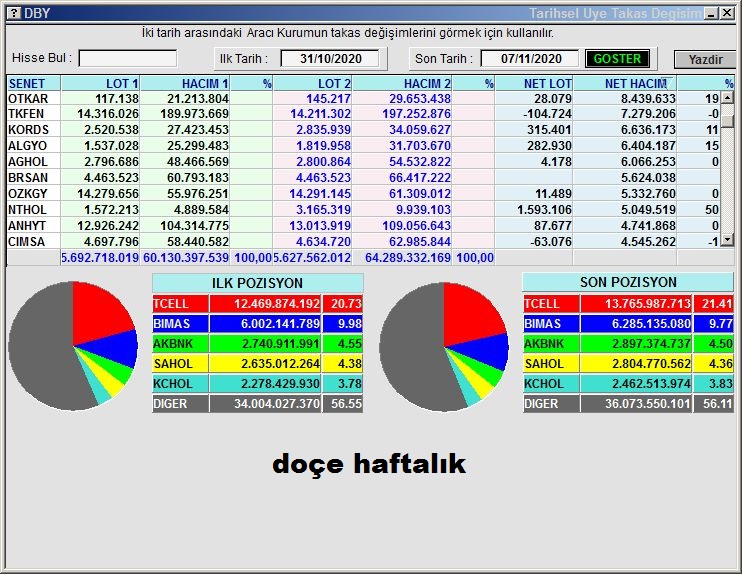The width and height of the screenshot is (742, 574).
Task: Click the NET HACIM column header
Action: pyautogui.click(x=636, y=84)
